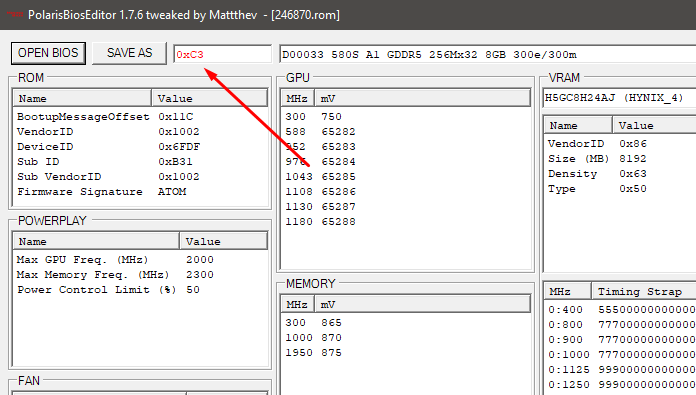This screenshot has width=696, height=395.
Task: Select the Firmware Signature ATOM row
Action: click(x=141, y=192)
